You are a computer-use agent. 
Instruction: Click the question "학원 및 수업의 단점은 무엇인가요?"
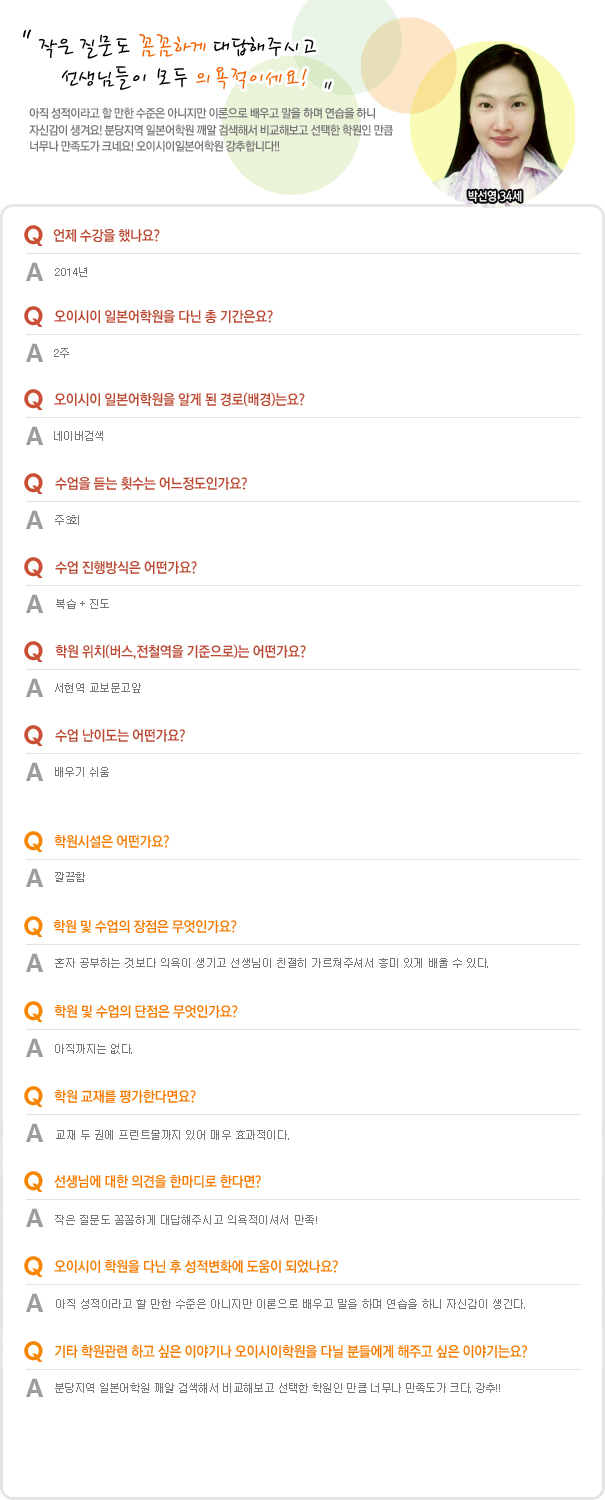click(145, 1011)
